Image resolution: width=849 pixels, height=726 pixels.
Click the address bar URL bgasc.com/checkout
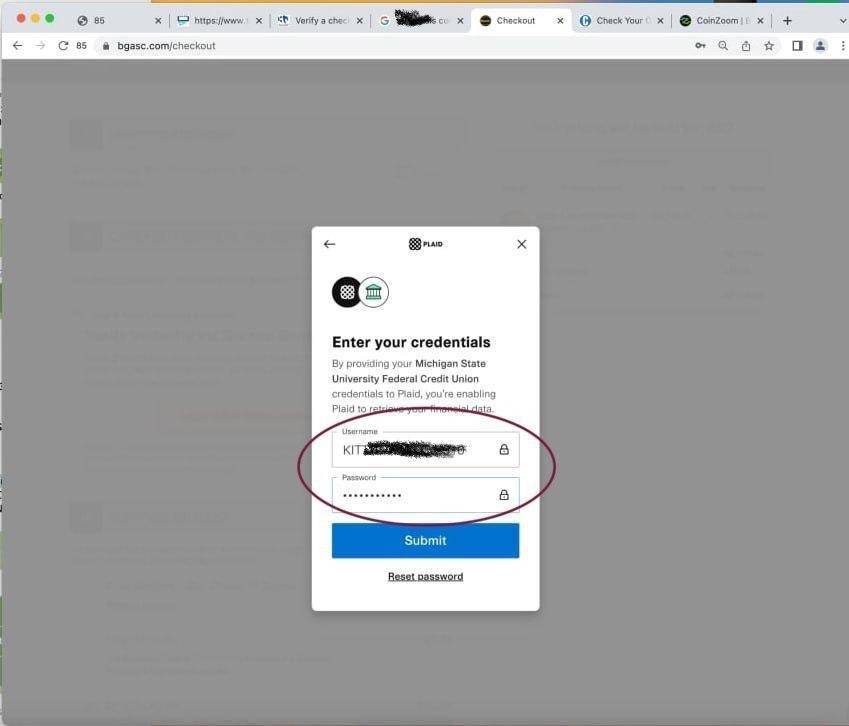[166, 46]
